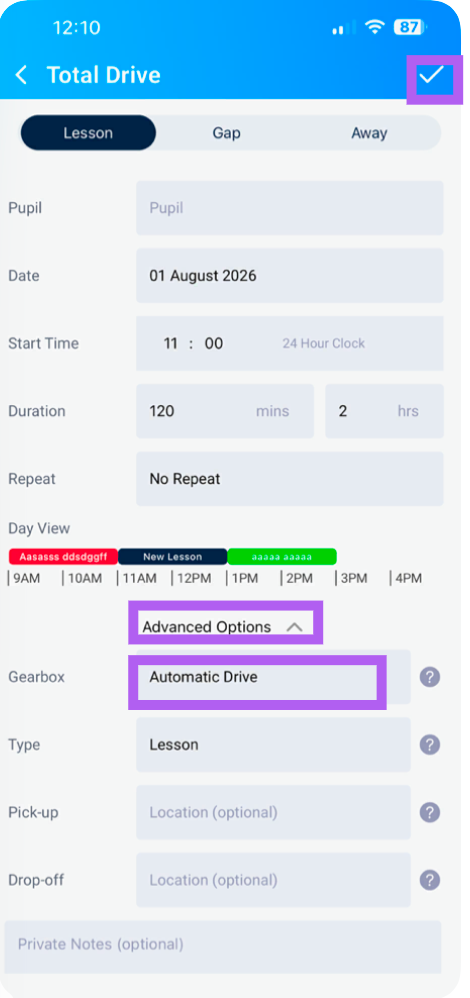The image size is (470, 998).
Task: Open the Date field showing 01 August 2026
Action: pos(290,276)
